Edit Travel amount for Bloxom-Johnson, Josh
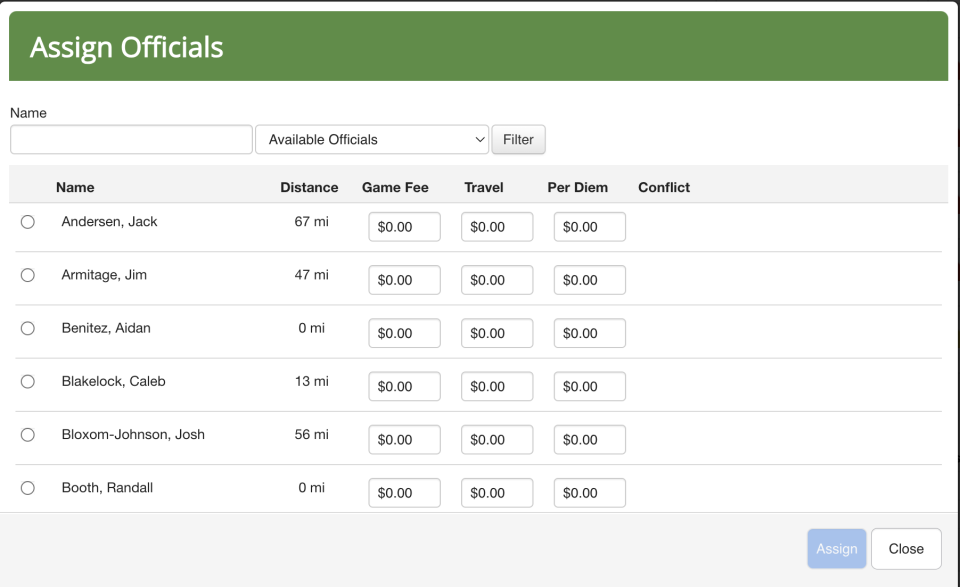960x587 pixels. 497,440
